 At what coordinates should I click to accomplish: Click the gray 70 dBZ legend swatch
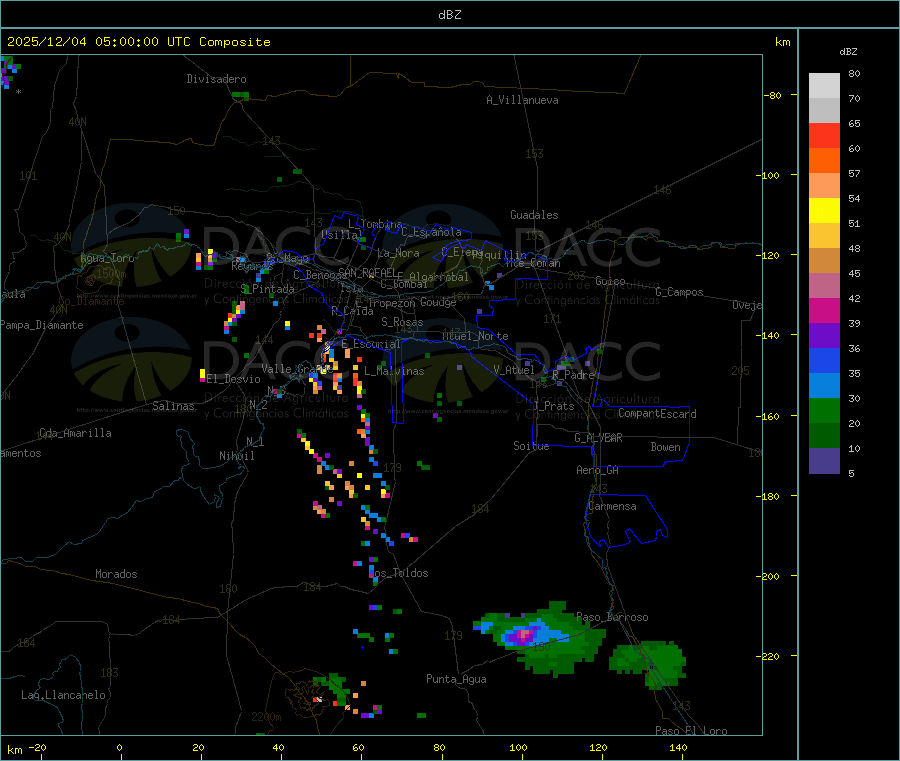pyautogui.click(x=824, y=111)
